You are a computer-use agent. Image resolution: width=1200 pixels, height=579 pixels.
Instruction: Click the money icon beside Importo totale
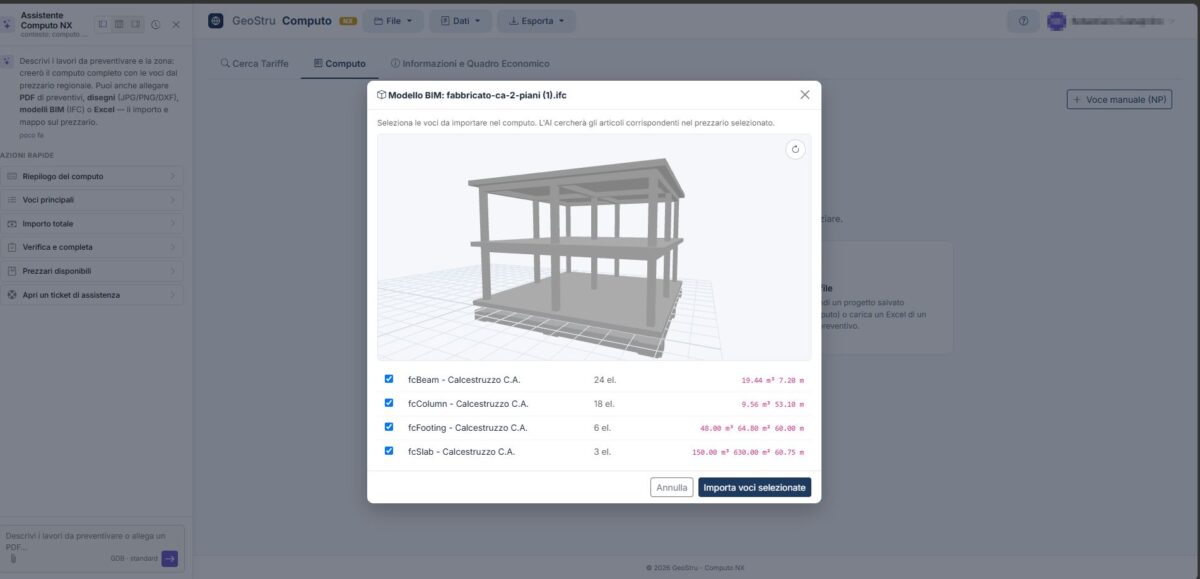[12, 224]
